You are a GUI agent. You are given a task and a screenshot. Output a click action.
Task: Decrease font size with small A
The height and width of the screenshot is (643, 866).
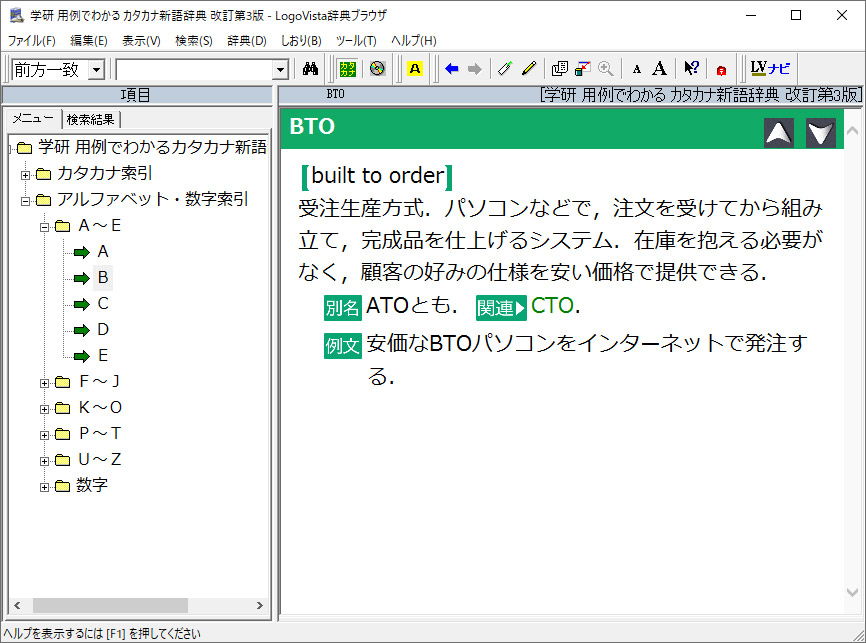[x=637, y=70]
